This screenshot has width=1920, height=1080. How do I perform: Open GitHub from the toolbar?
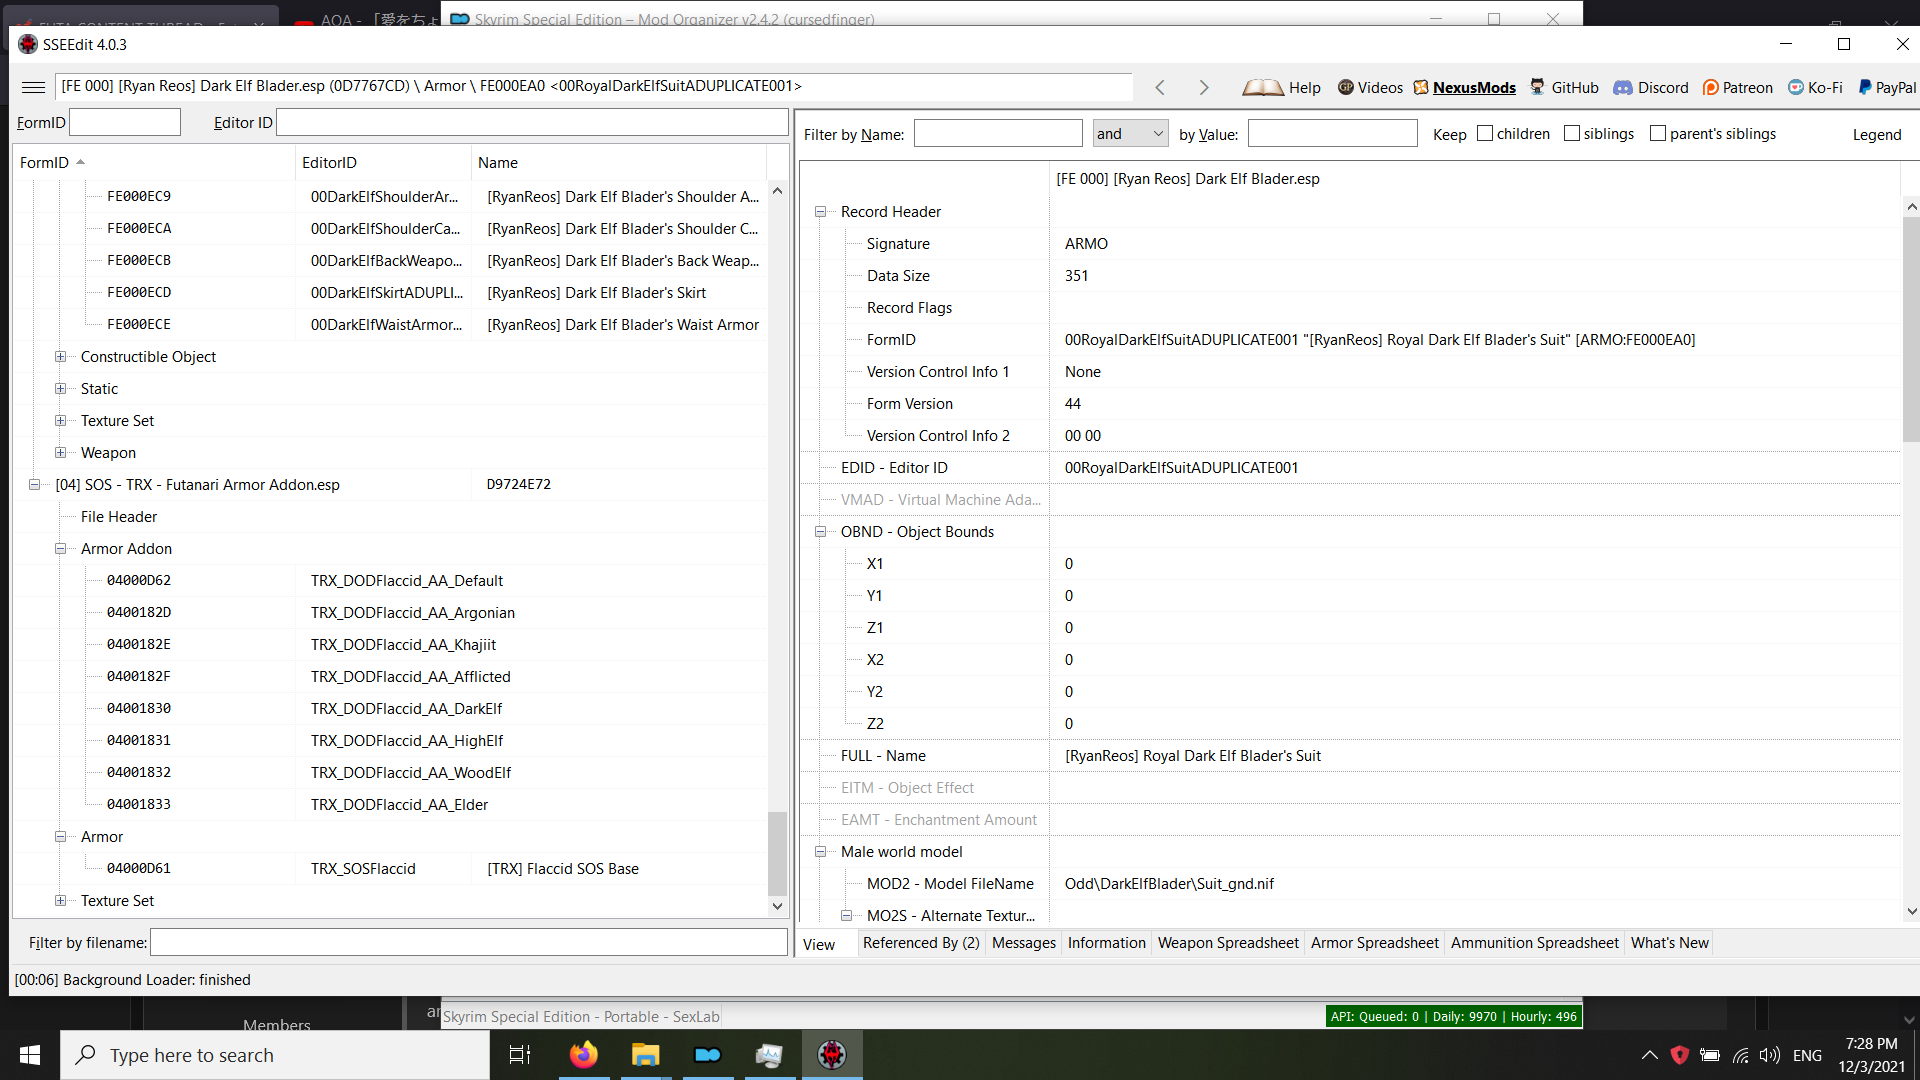tap(1564, 87)
